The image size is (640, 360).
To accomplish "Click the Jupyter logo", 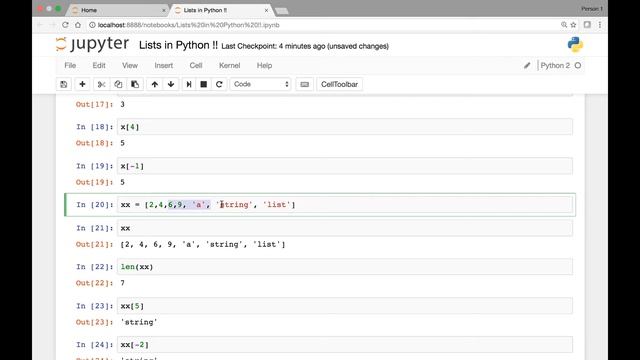I will click(x=92, y=44).
